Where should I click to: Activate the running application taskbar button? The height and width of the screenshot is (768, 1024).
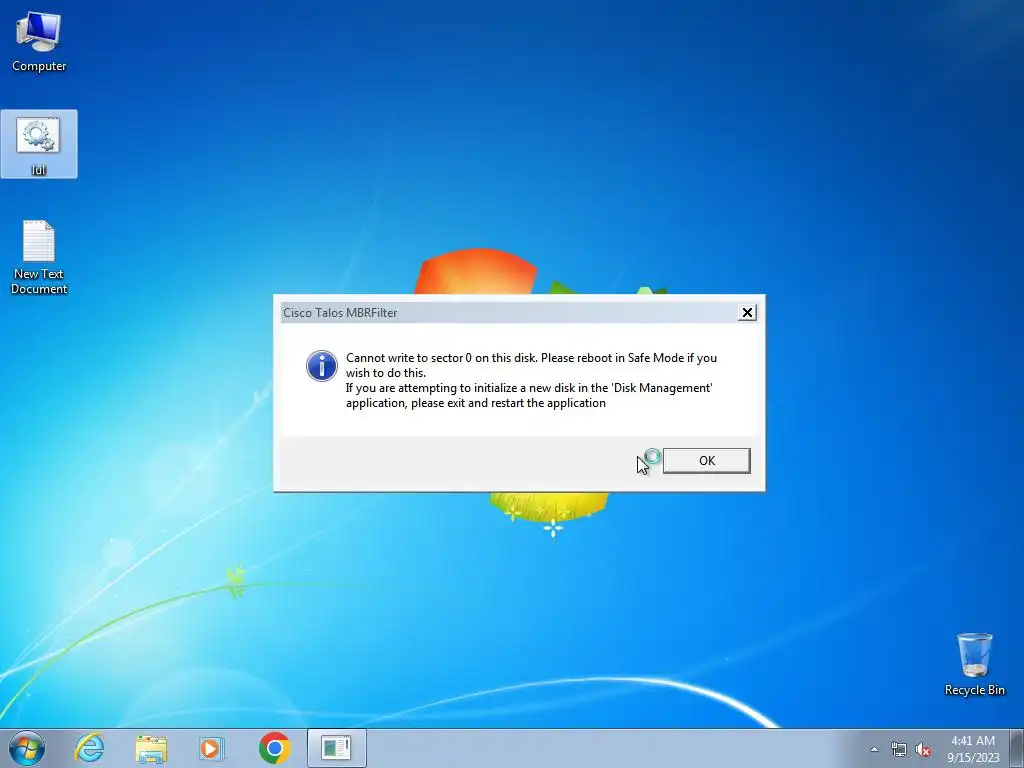(336, 748)
